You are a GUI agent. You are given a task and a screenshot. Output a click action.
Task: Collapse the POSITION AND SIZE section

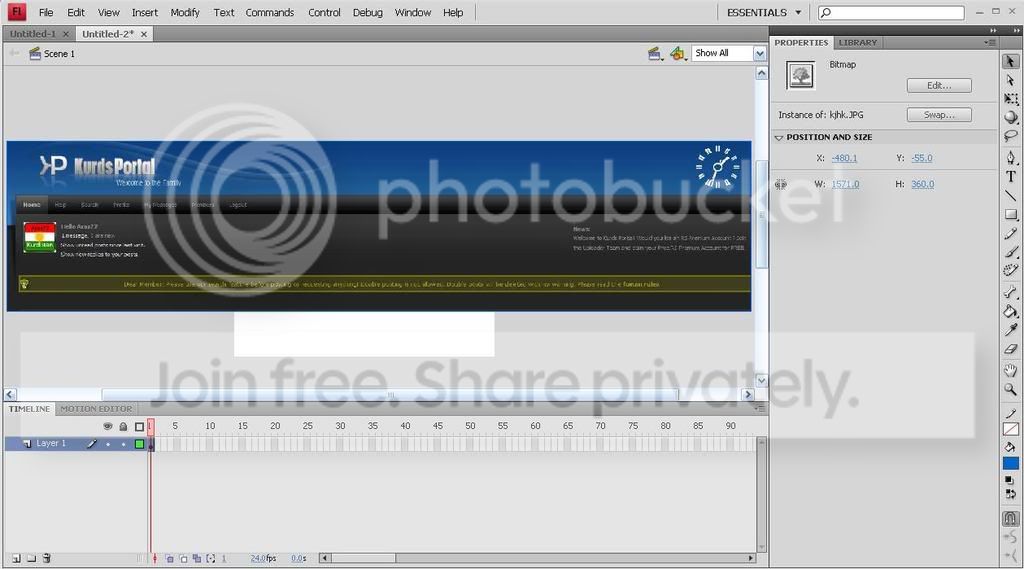778,138
